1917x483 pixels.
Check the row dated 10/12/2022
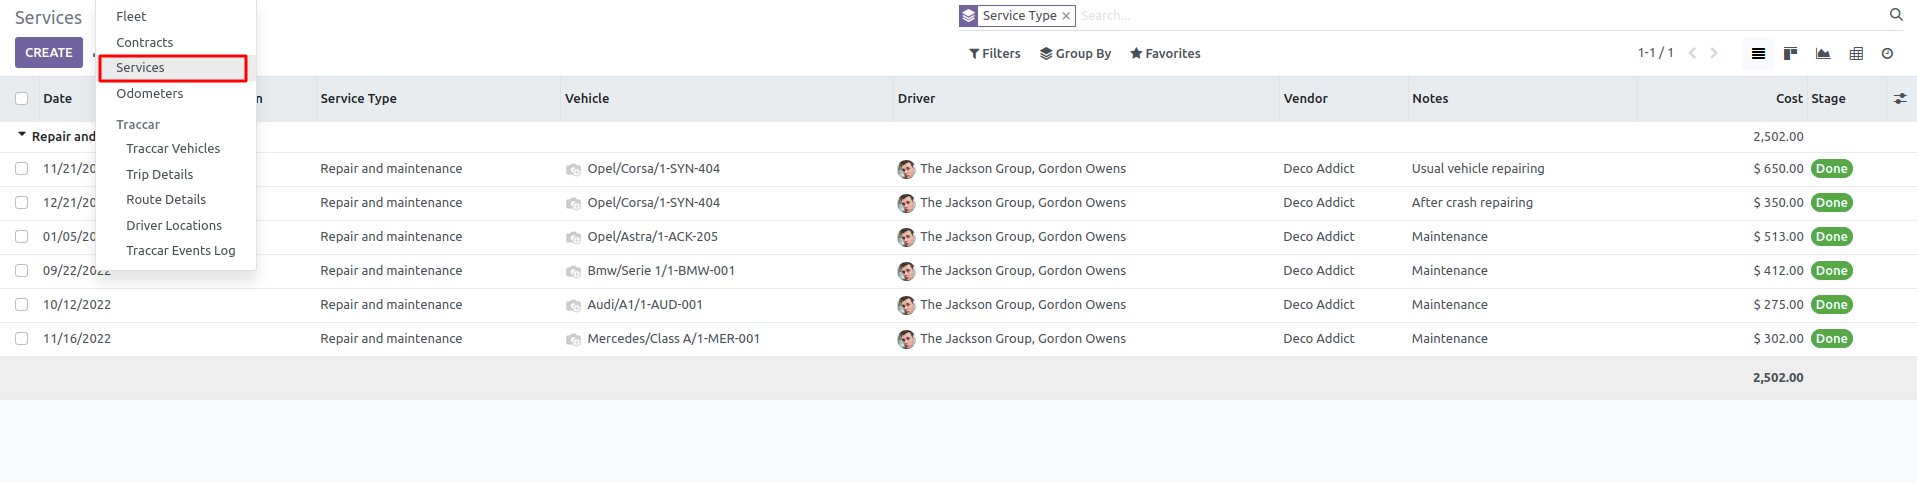click(x=22, y=305)
